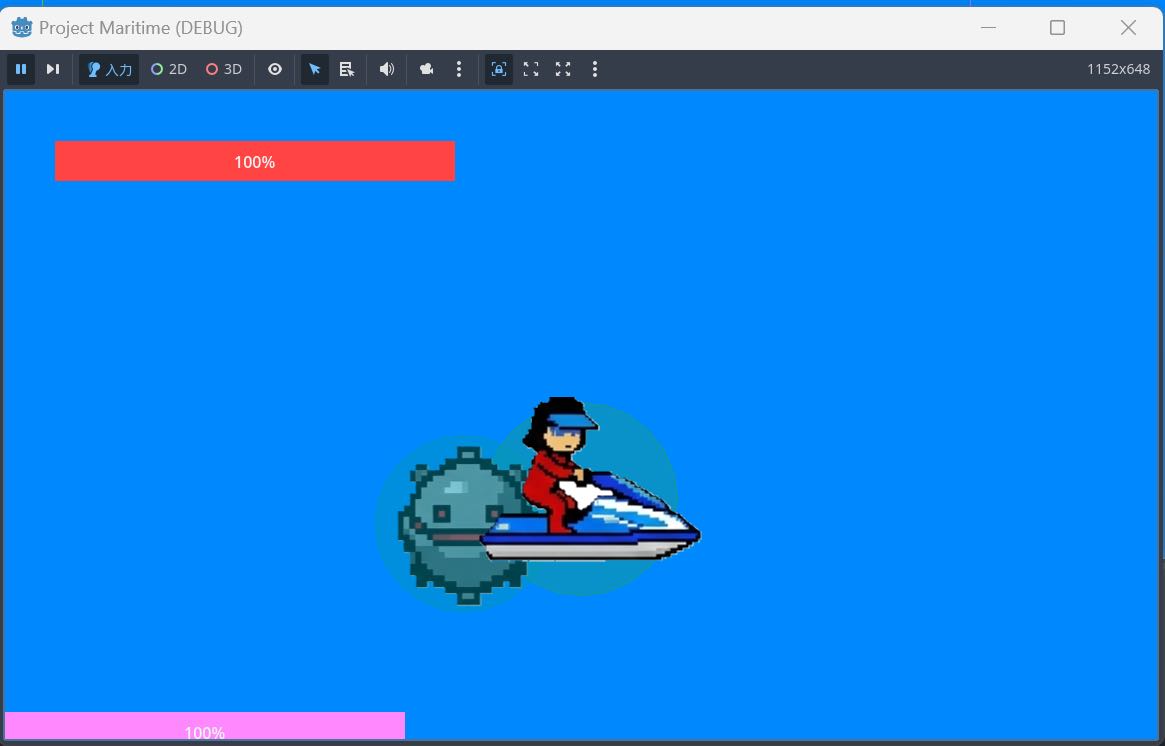The width and height of the screenshot is (1165, 746).
Task: Pause the running game
Action: [x=21, y=69]
